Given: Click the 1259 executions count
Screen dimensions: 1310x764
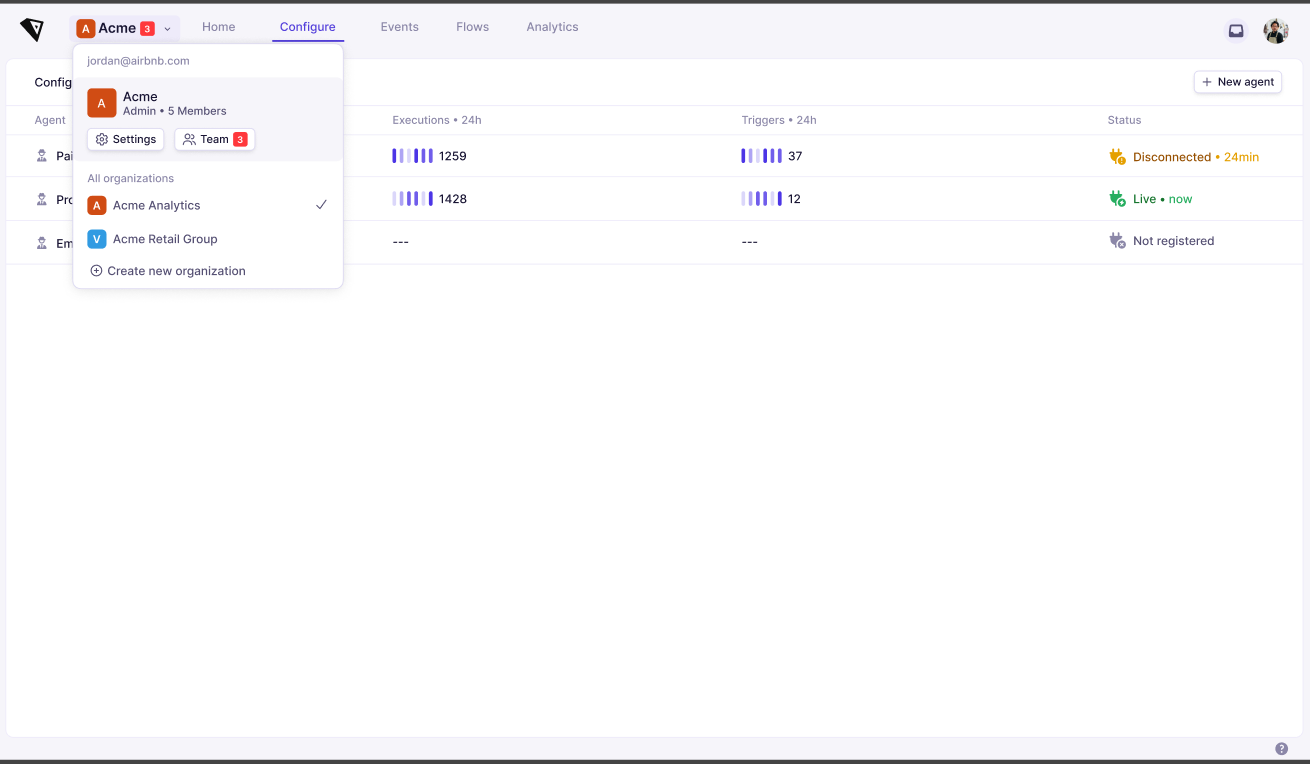Looking at the screenshot, I should point(453,156).
